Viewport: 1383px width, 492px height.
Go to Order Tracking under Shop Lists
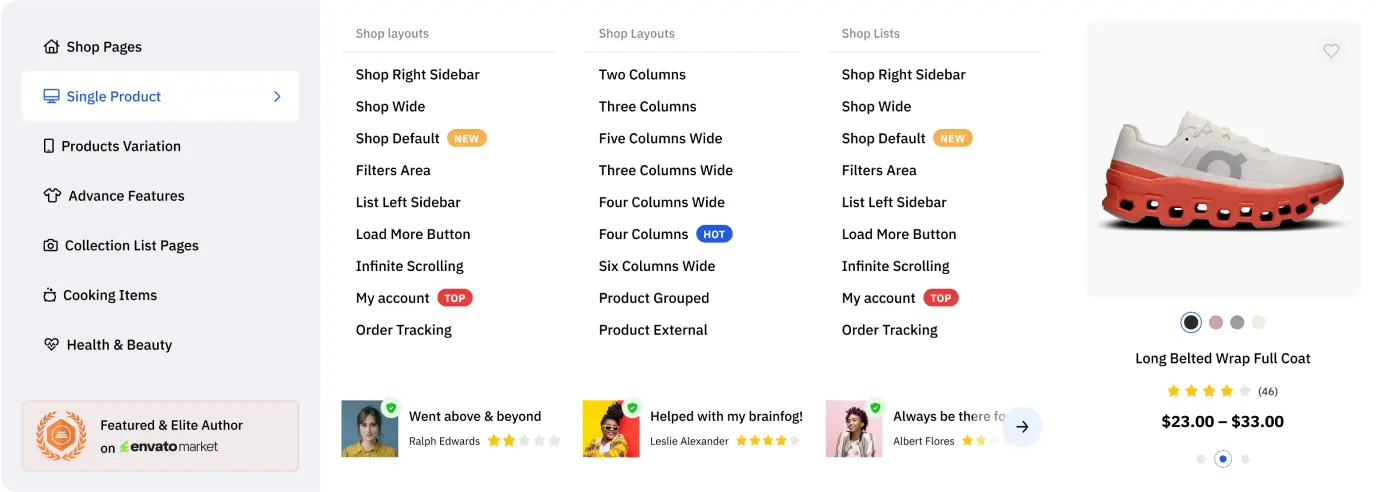coord(889,330)
